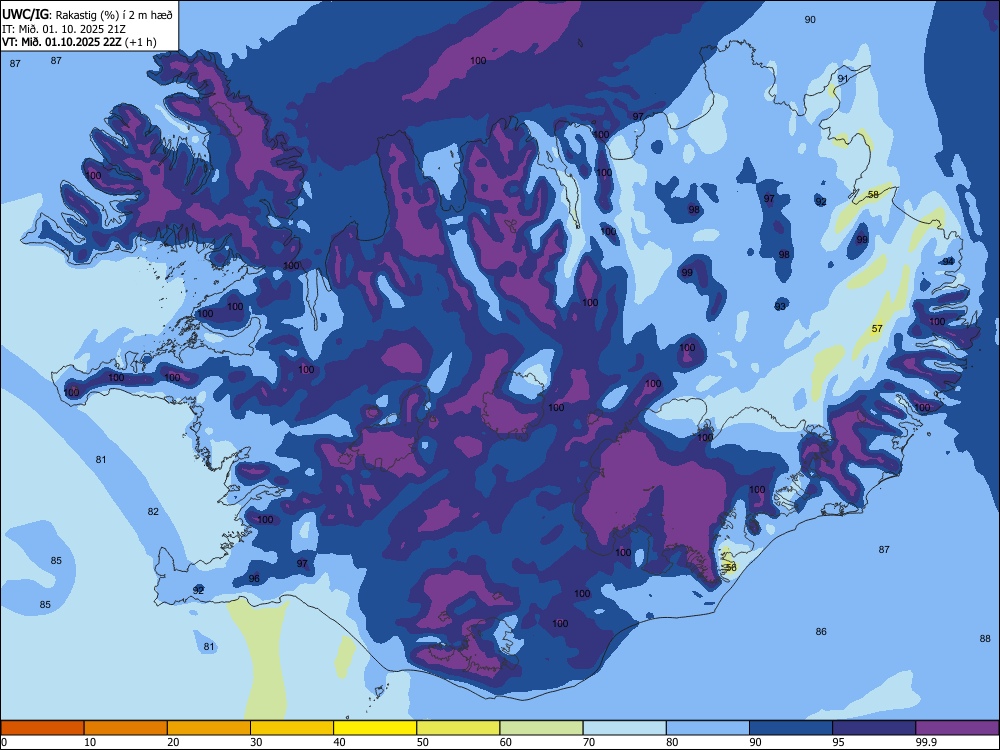Image resolution: width=1000 pixels, height=750 pixels.
Task: Click the 'IT: Mið. 01. 10. 2025 21Z' line
Action: (64, 29)
